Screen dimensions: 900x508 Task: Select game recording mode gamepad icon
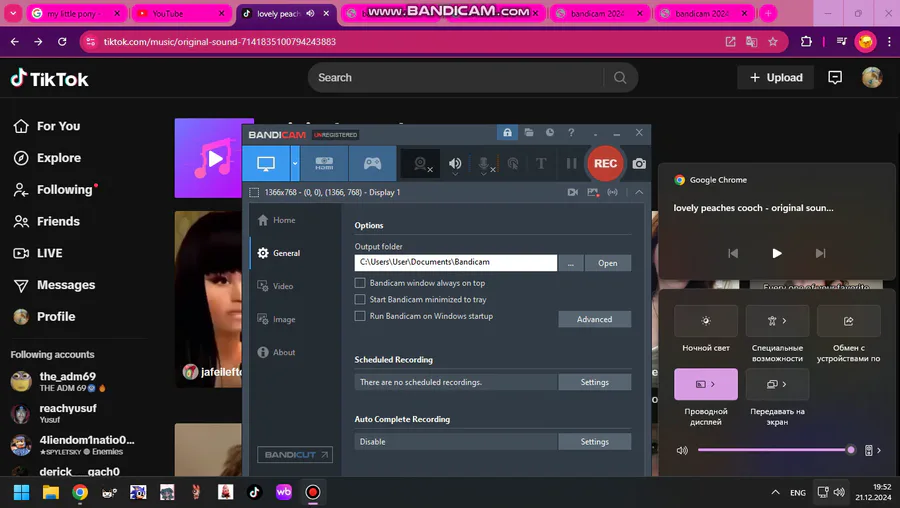point(372,164)
